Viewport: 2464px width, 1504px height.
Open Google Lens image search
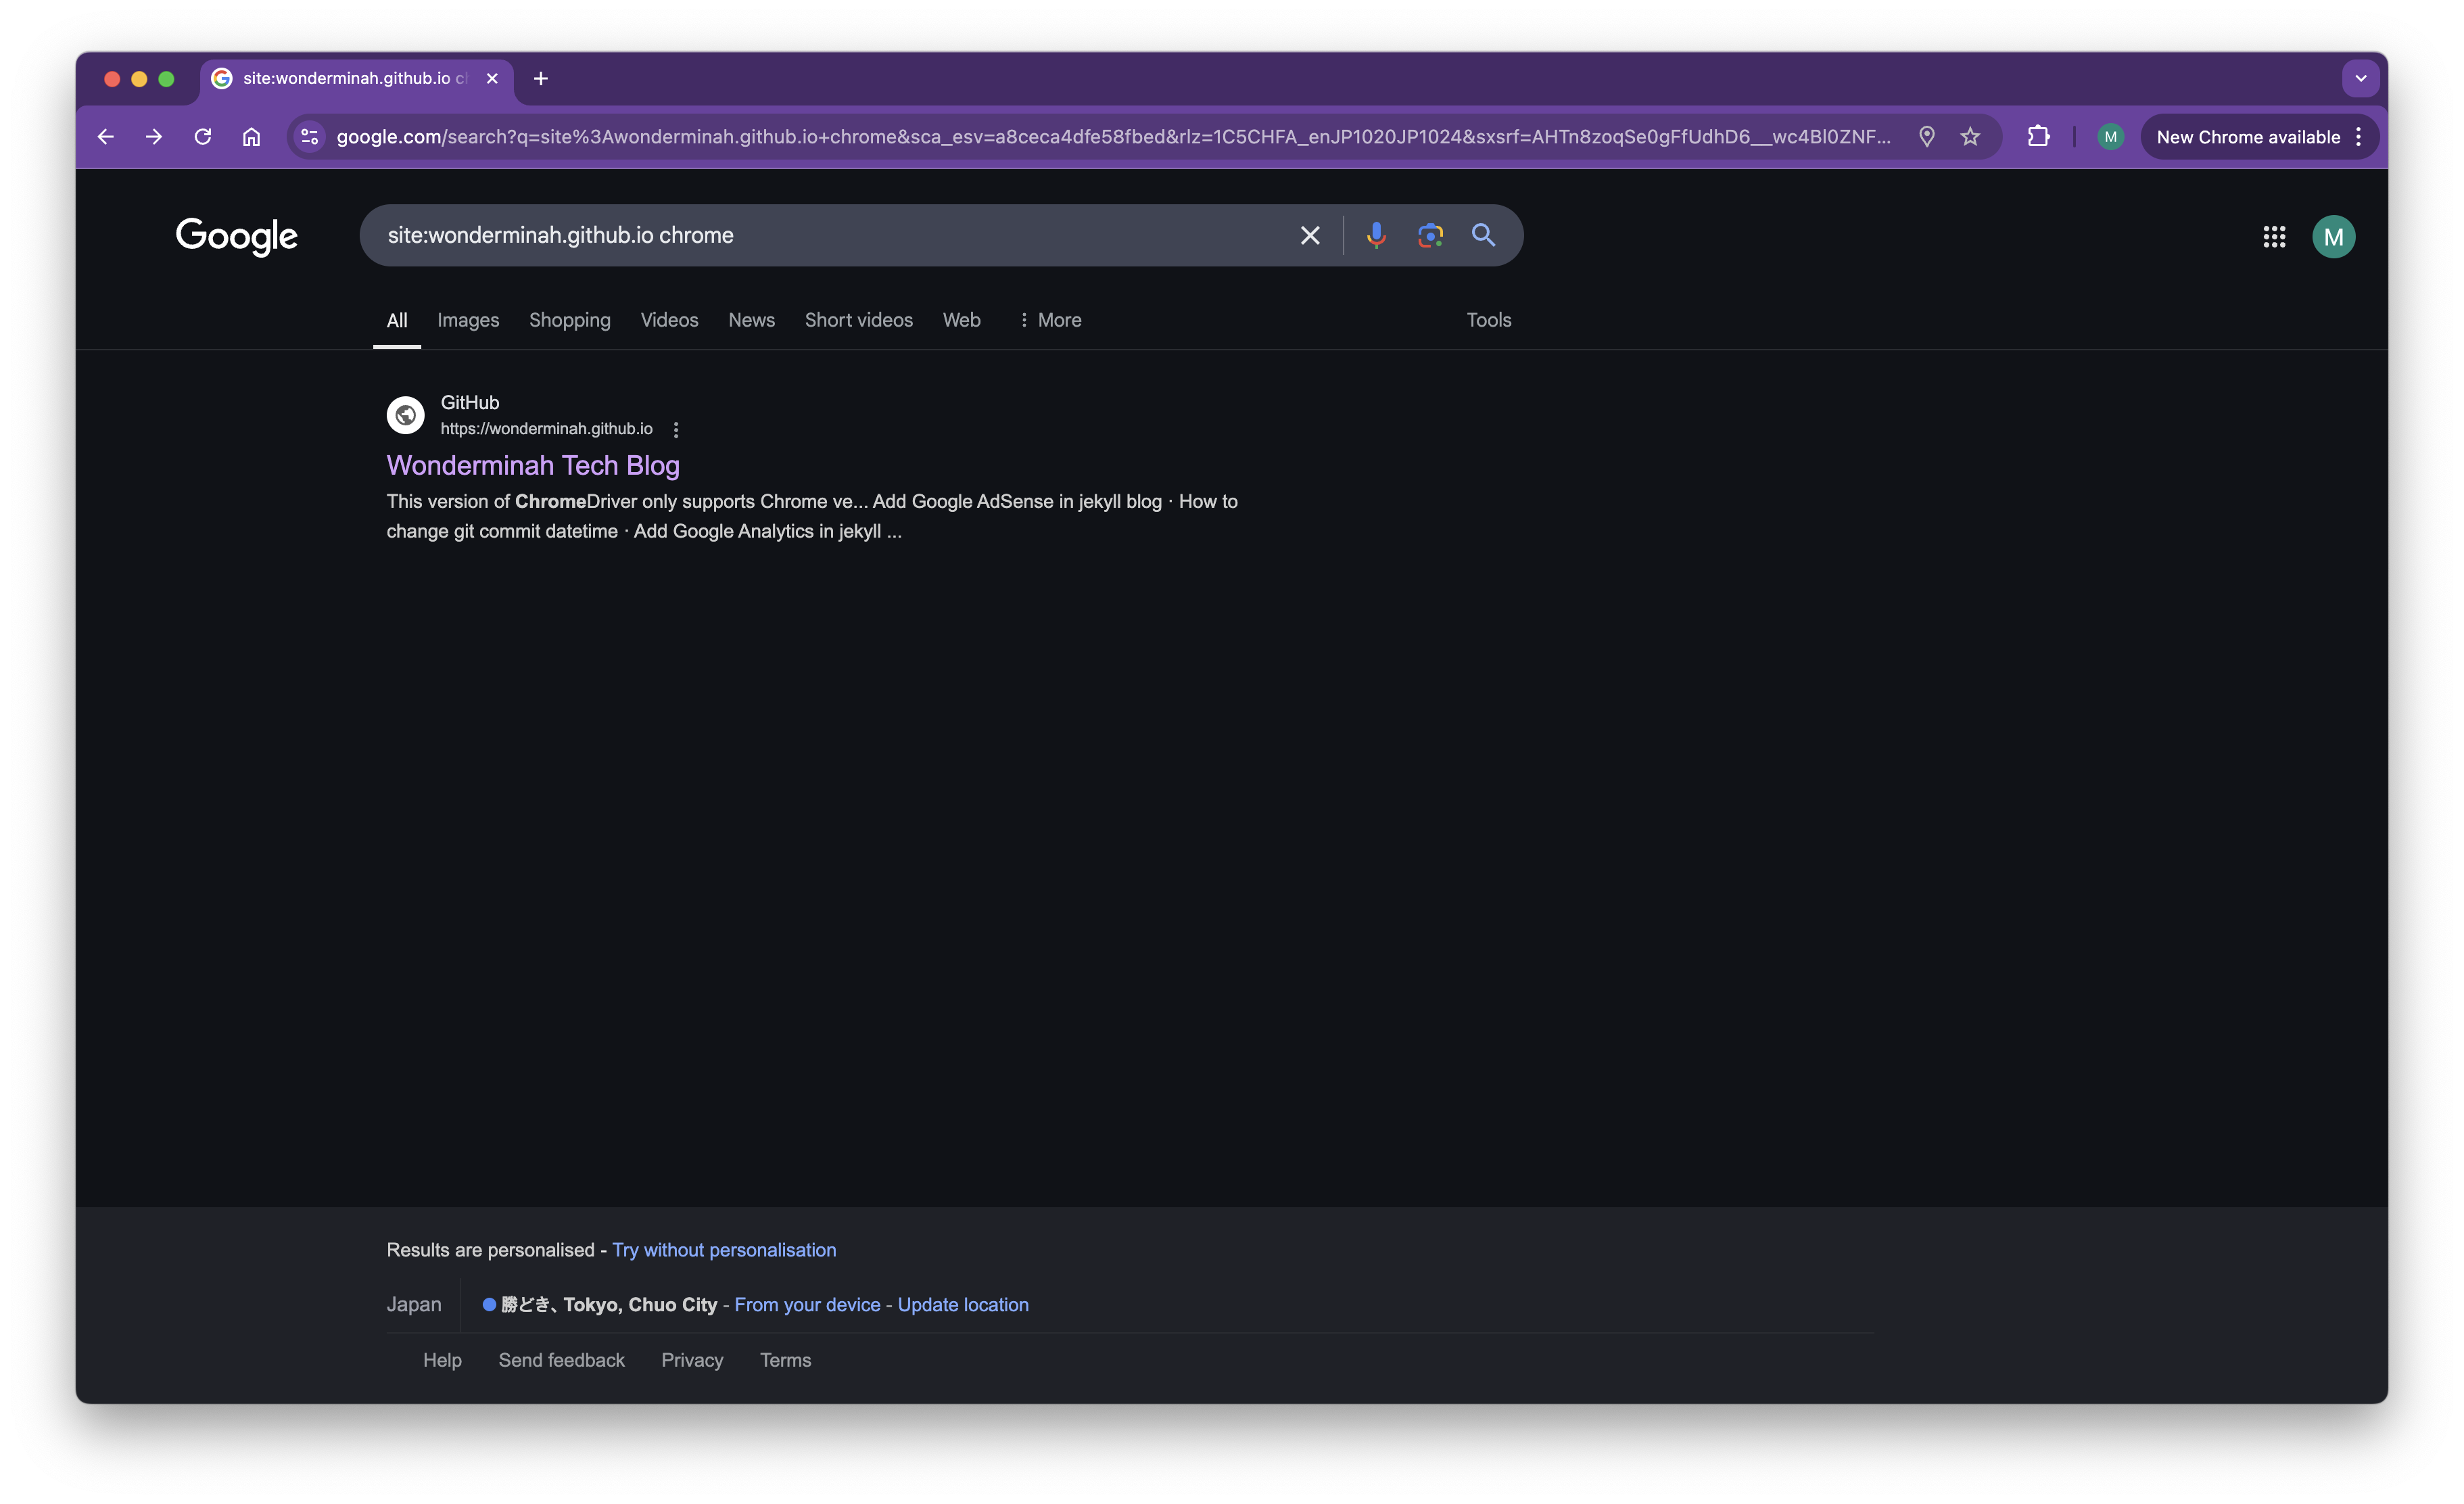[x=1430, y=235]
